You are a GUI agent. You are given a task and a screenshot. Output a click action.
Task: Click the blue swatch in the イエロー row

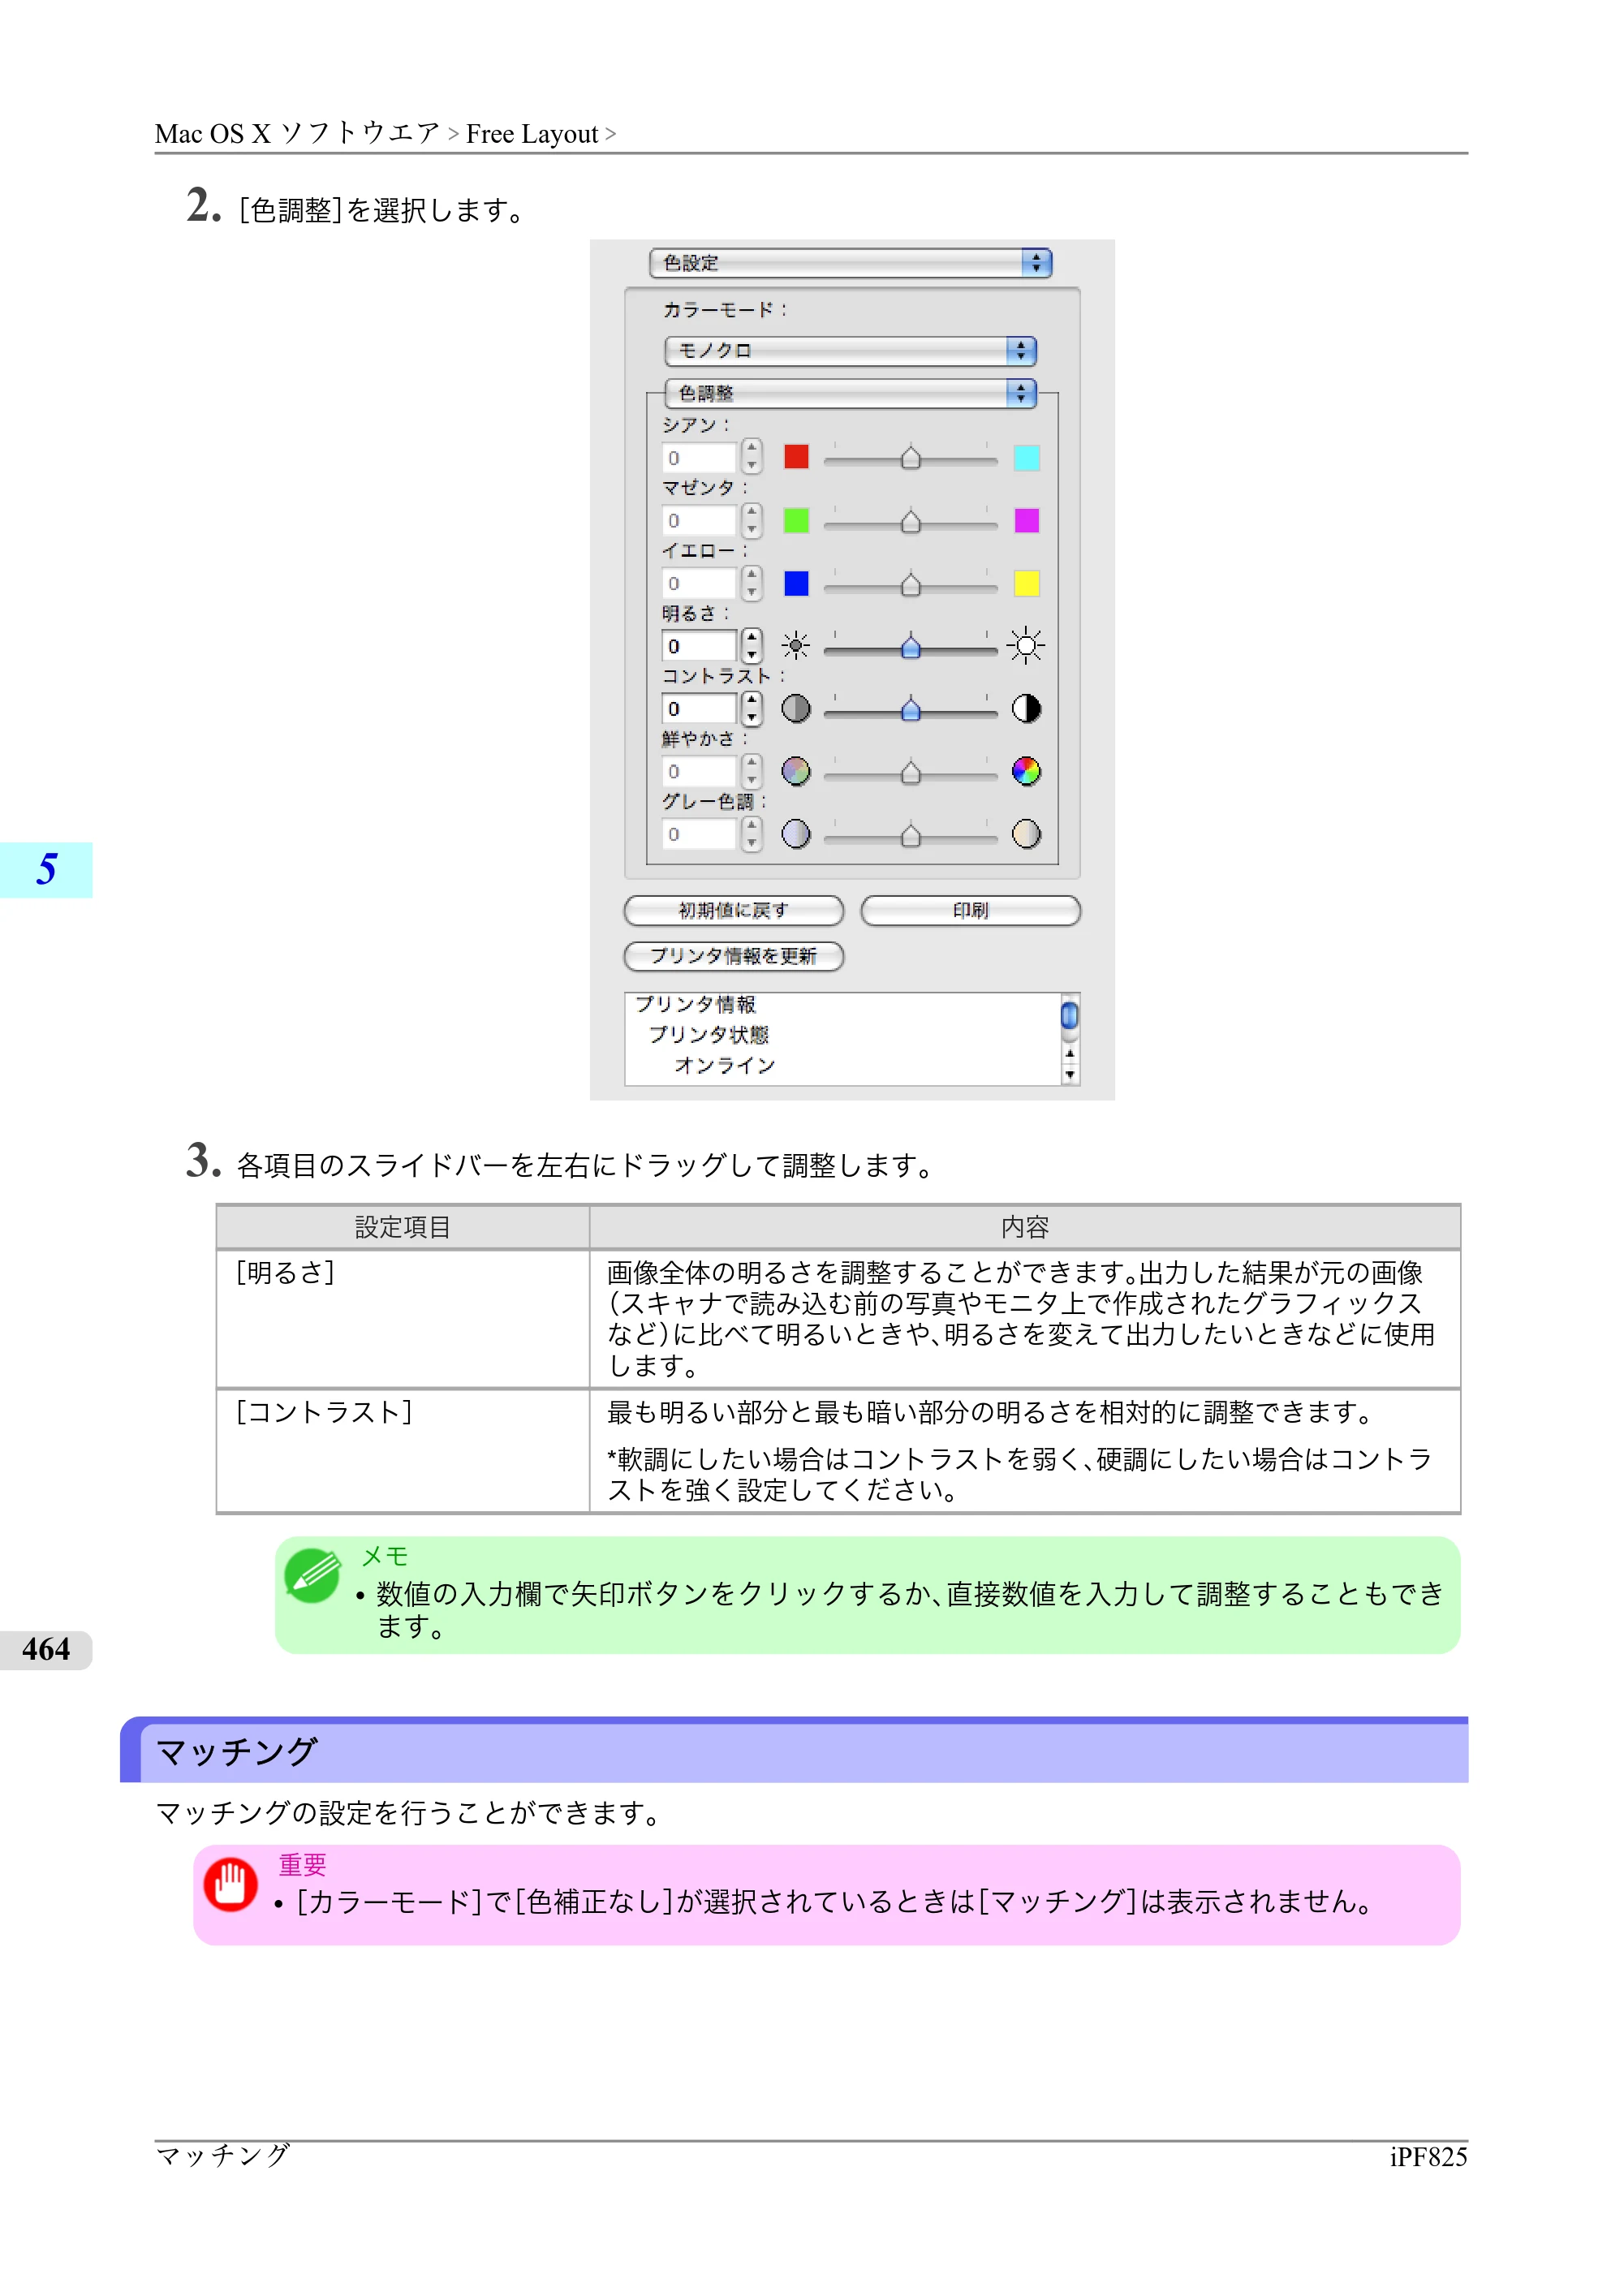(x=796, y=583)
